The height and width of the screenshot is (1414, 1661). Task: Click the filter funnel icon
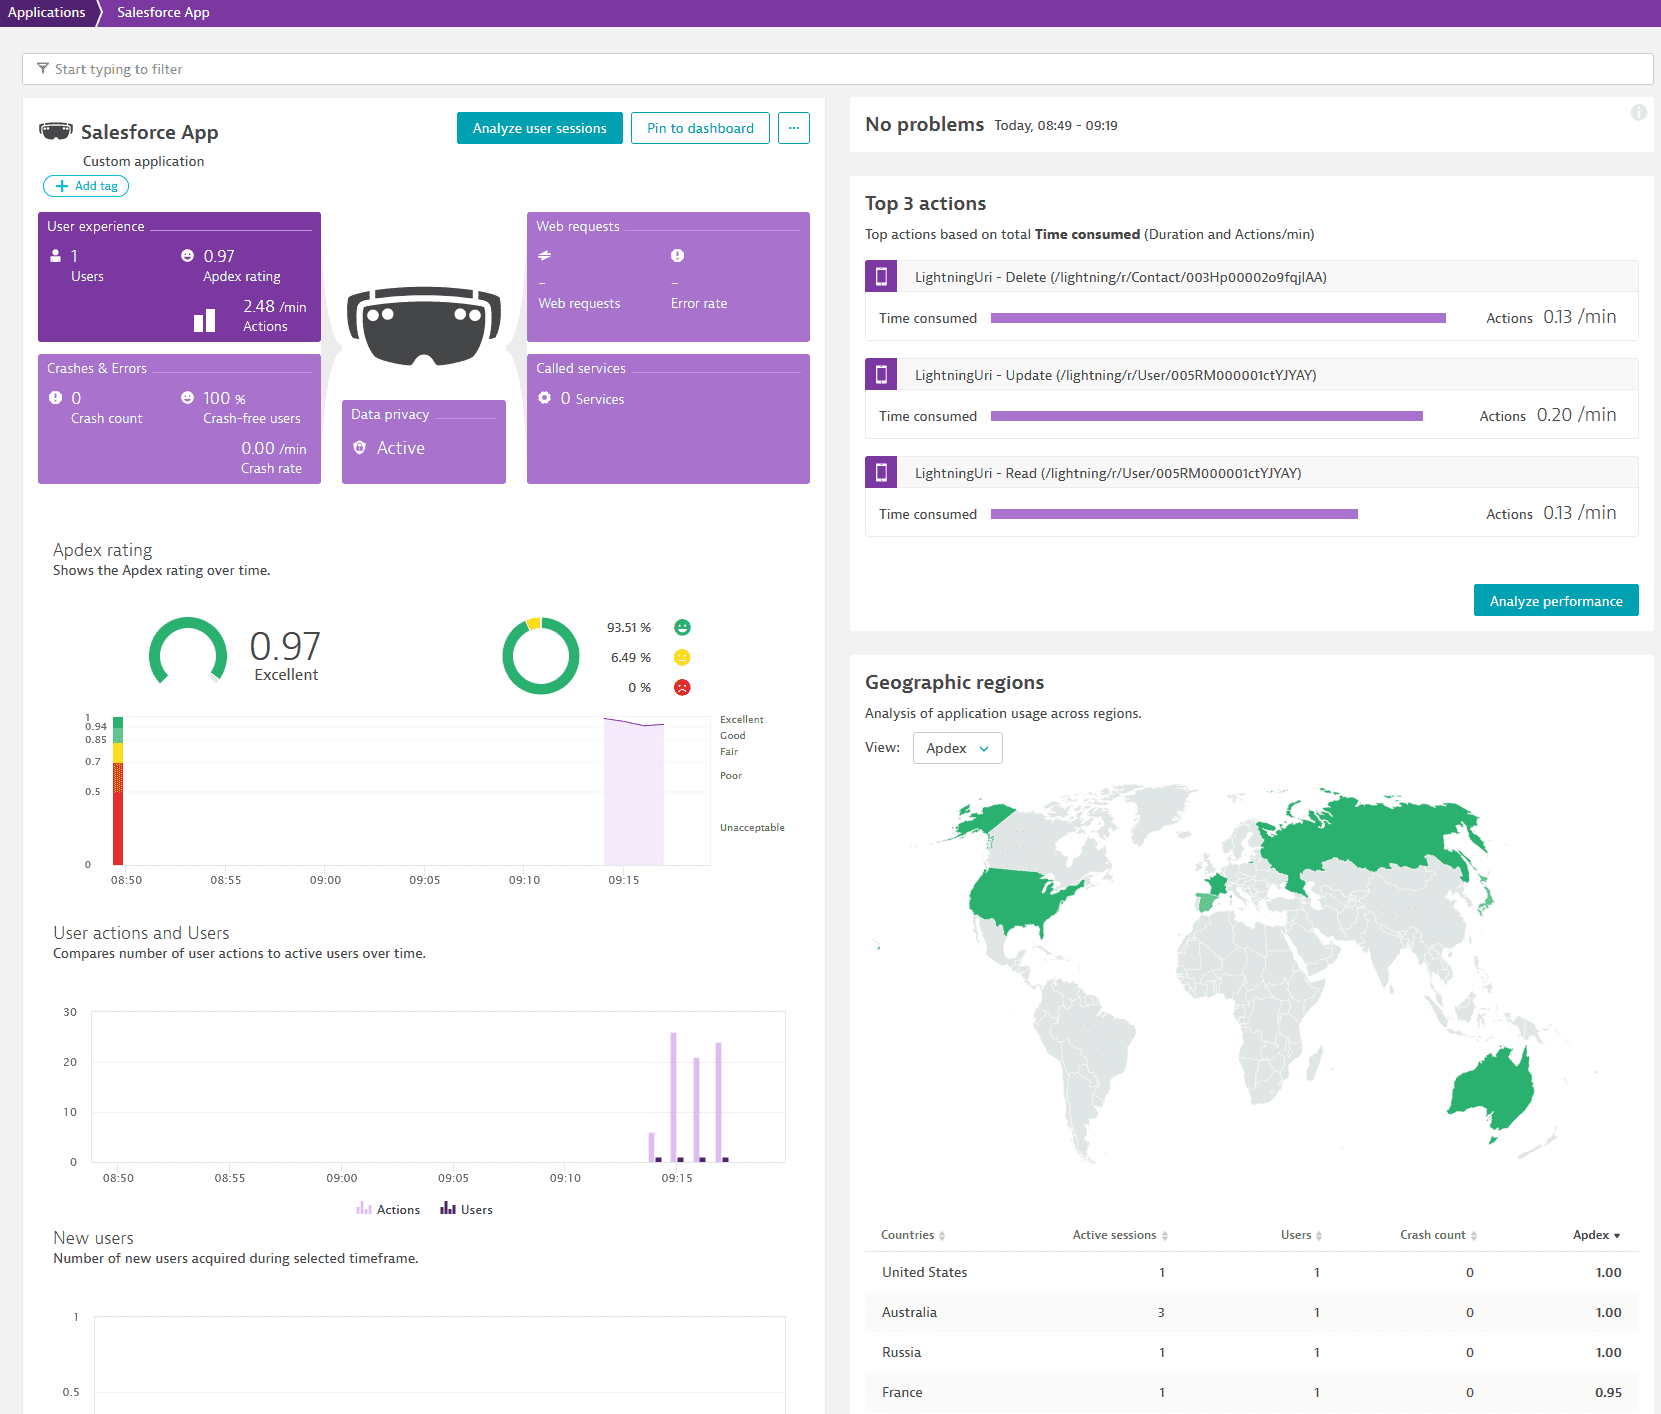coord(43,69)
